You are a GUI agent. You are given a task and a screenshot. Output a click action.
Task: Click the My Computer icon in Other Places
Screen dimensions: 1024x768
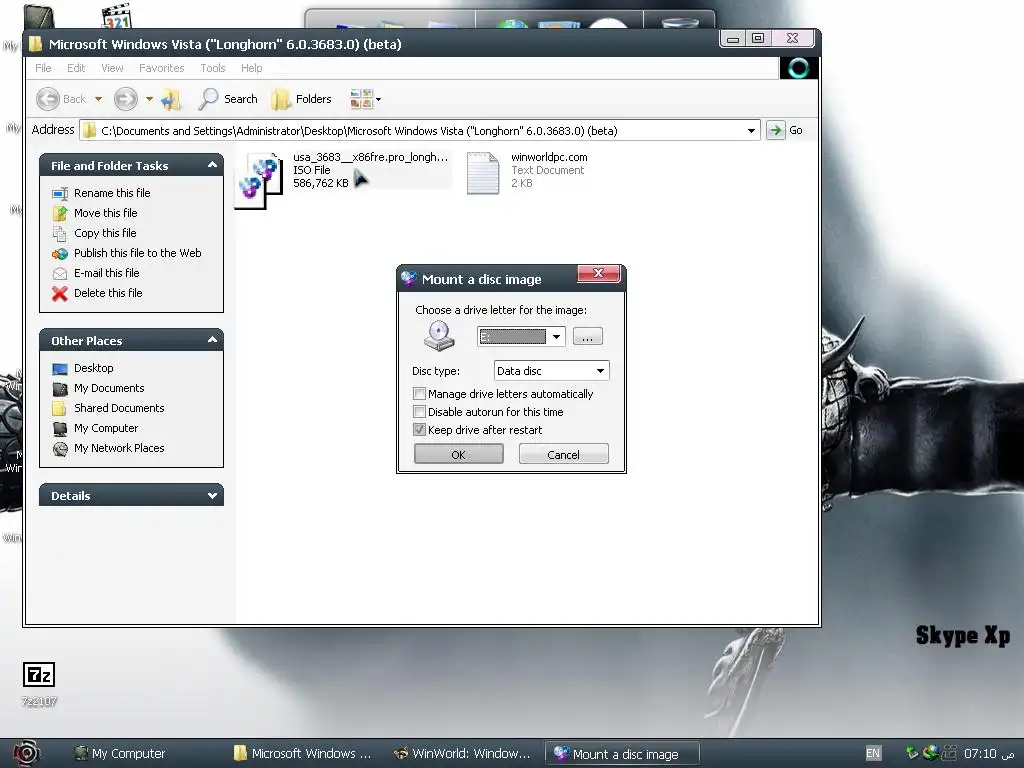[59, 428]
